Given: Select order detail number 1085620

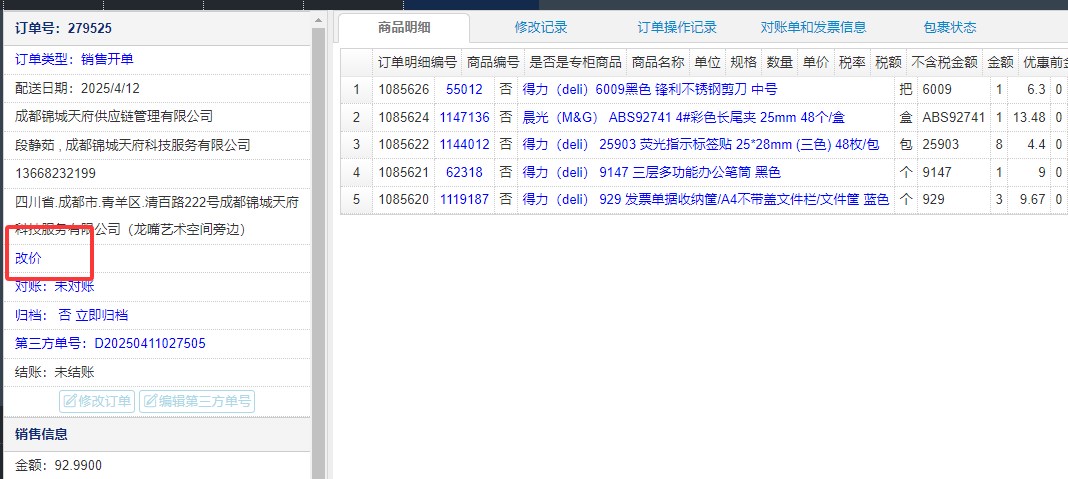Looking at the screenshot, I should (x=404, y=200).
